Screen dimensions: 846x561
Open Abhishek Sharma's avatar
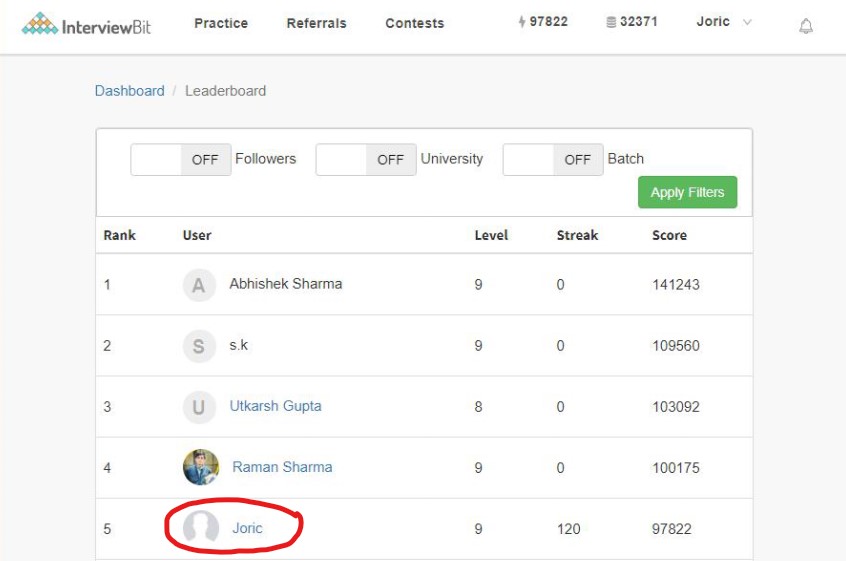199,284
